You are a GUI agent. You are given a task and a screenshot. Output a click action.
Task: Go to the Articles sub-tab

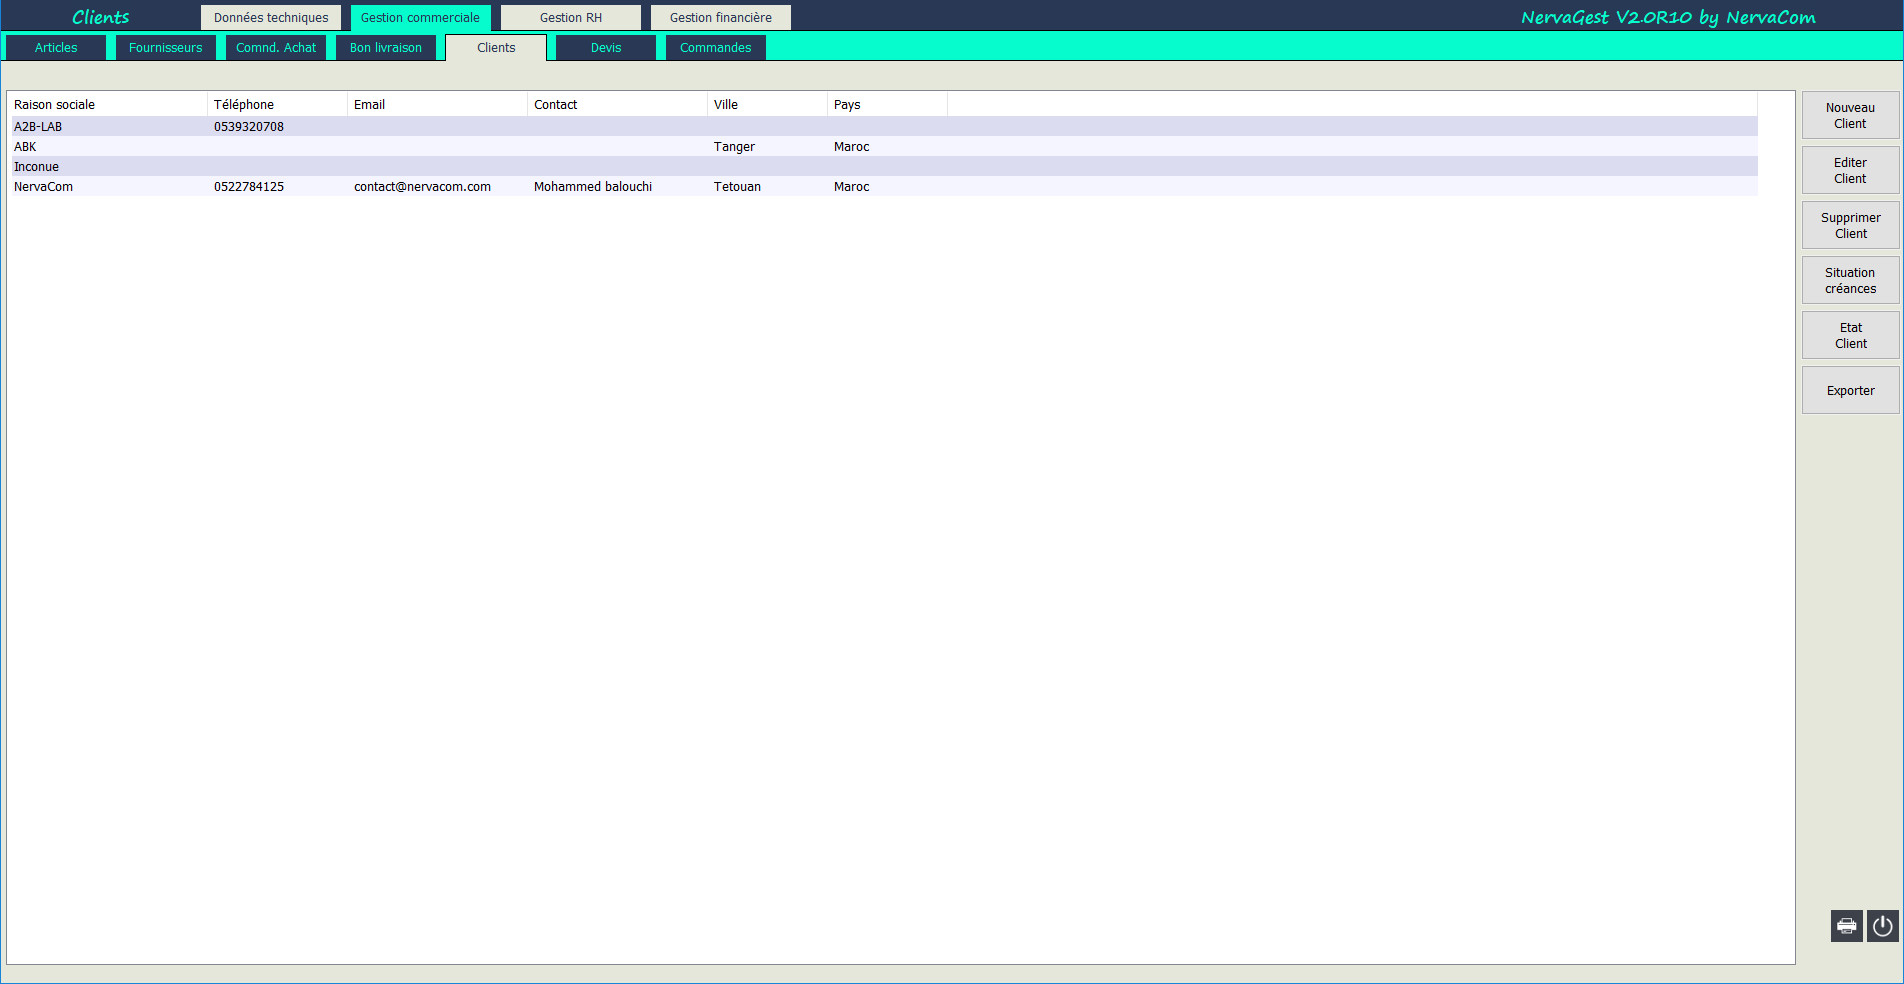[56, 48]
